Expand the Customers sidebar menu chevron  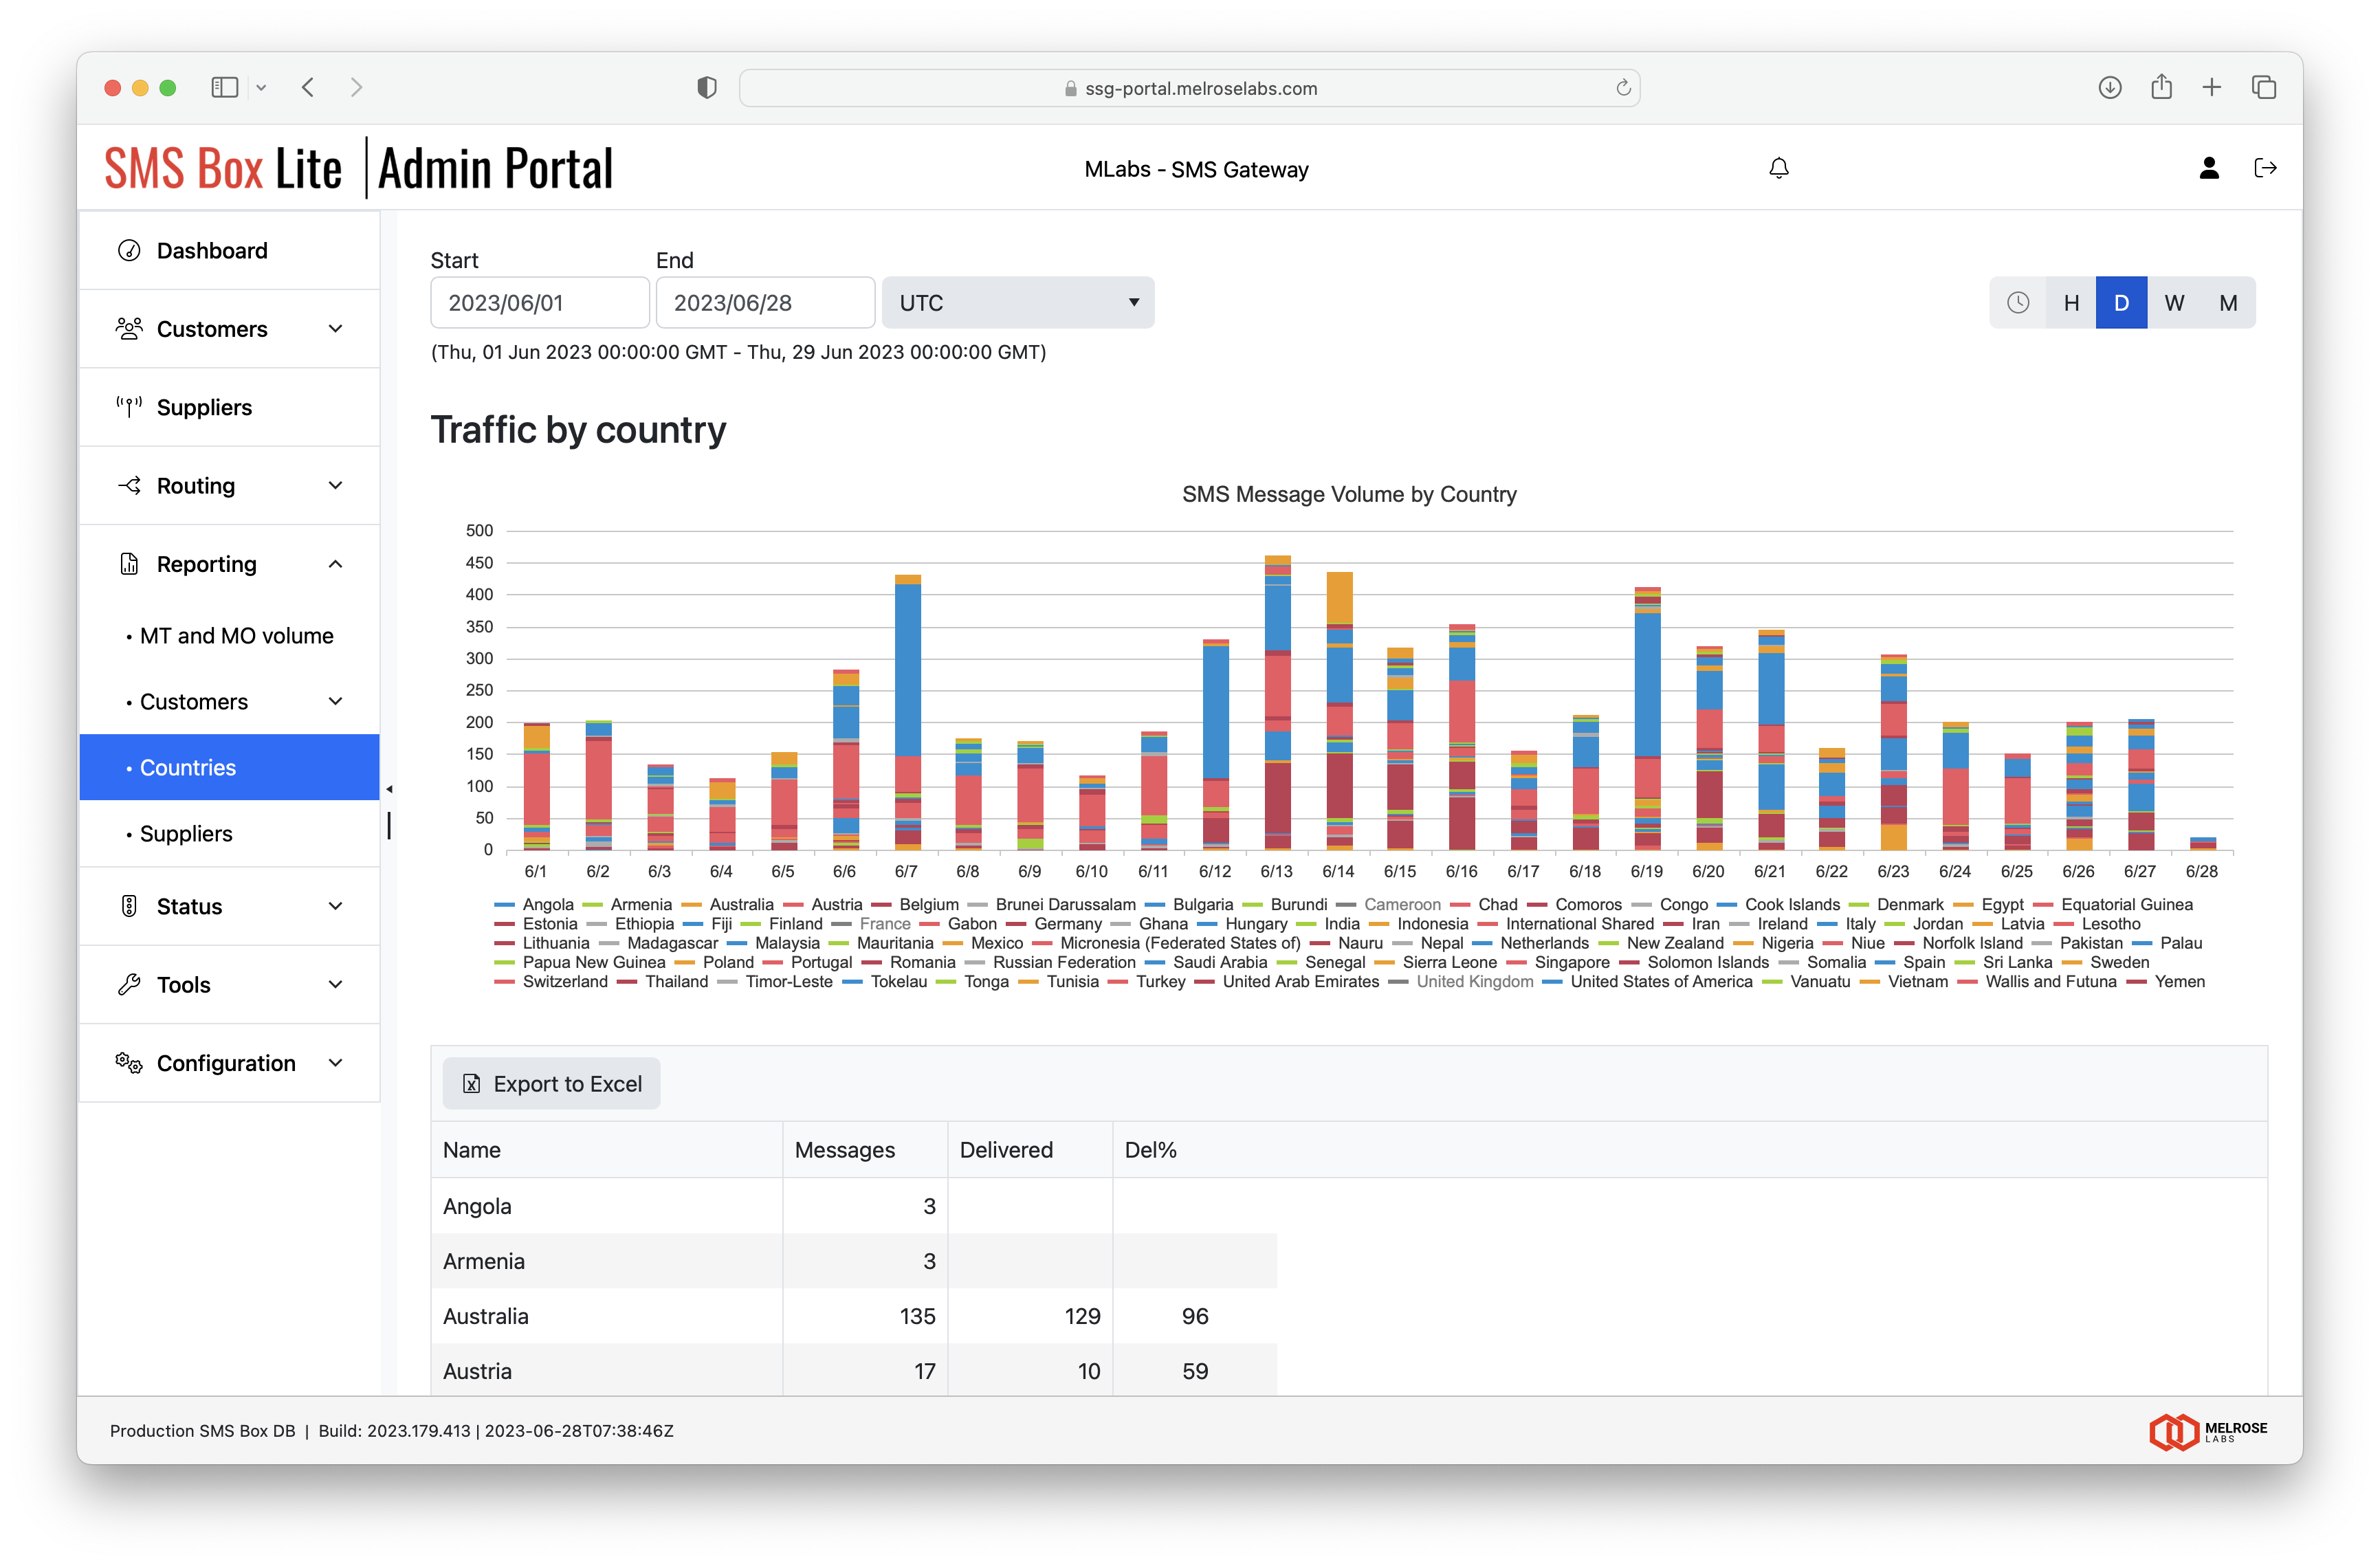336,329
